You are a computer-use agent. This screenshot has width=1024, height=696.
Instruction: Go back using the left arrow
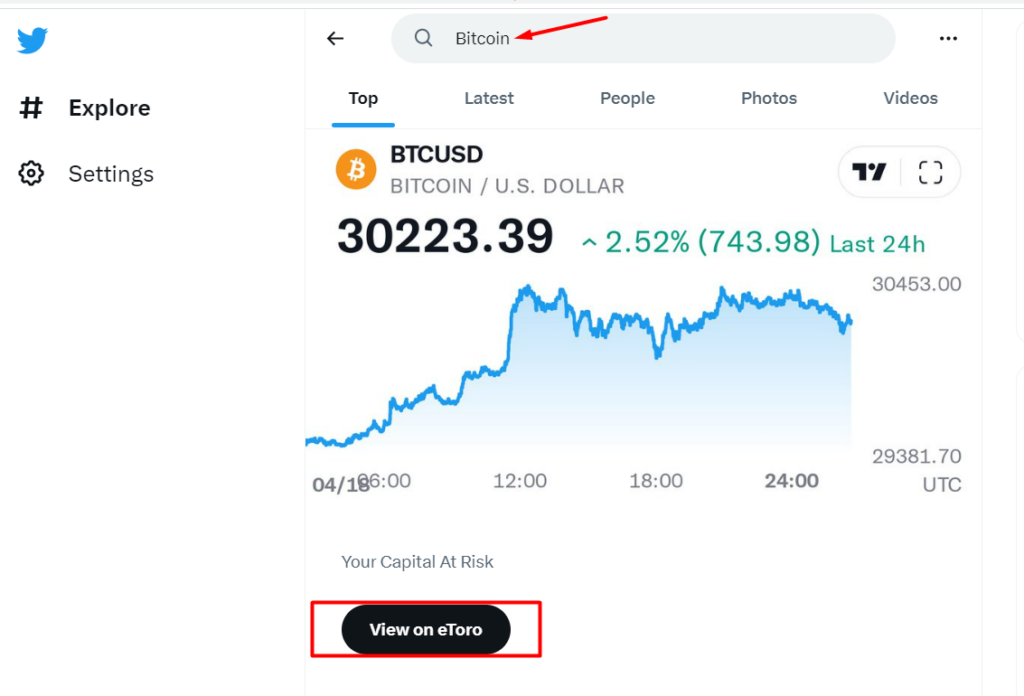335,39
